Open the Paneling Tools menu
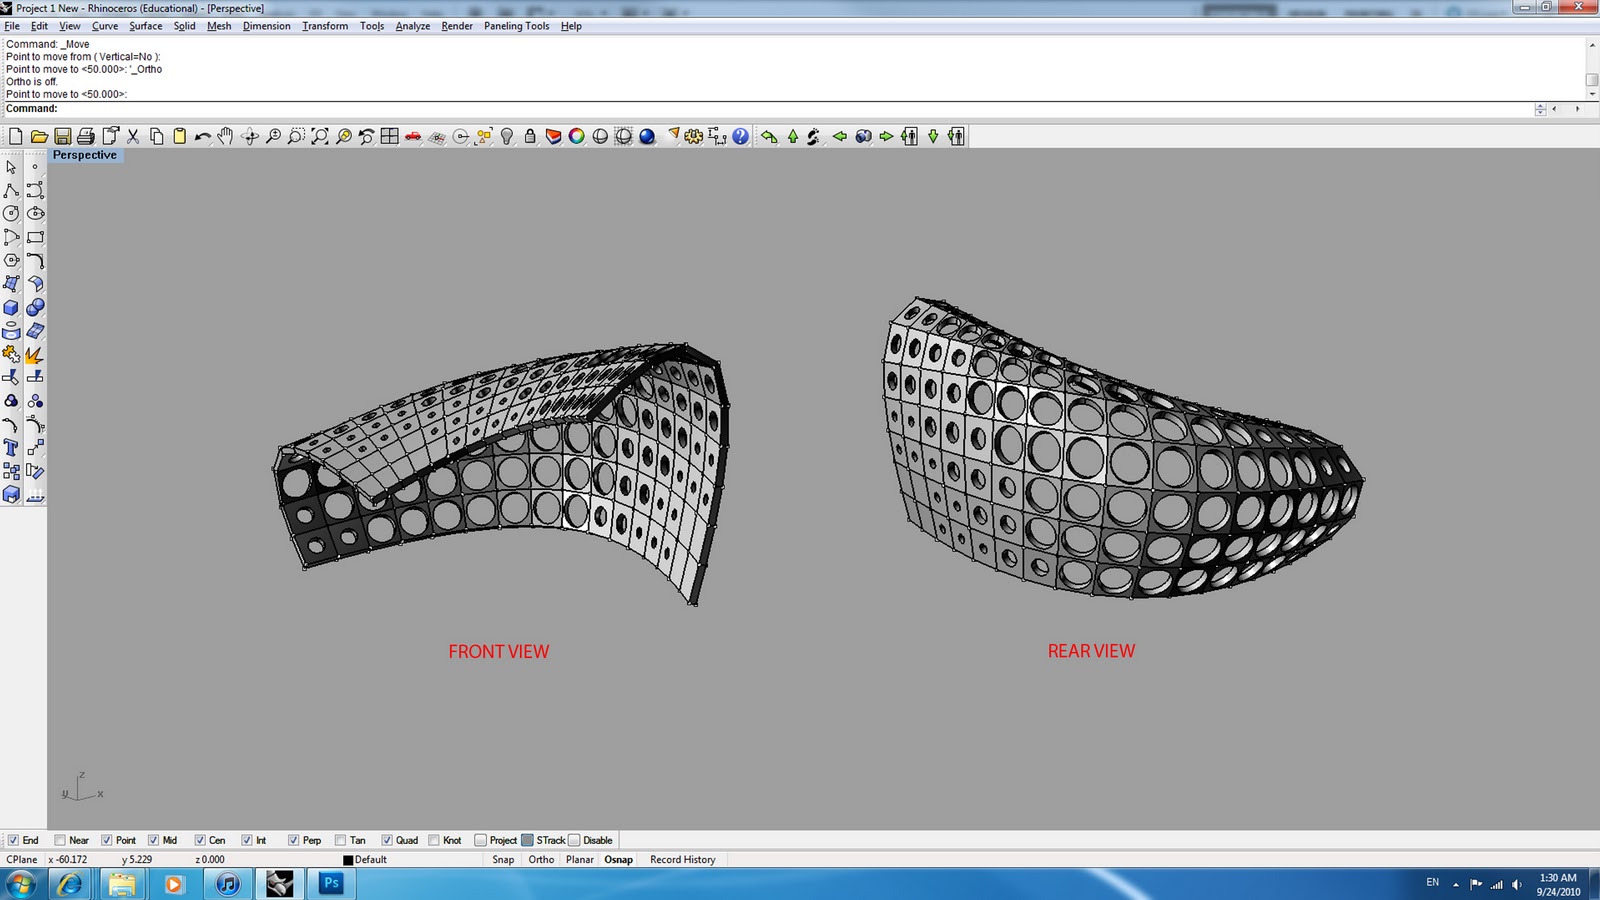The image size is (1600, 900). [516, 26]
